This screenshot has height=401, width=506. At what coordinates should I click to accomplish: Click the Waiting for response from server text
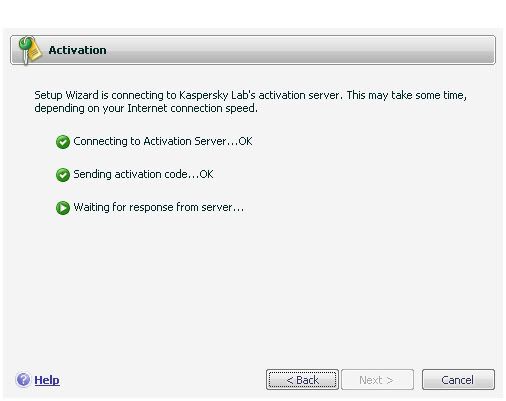[159, 207]
